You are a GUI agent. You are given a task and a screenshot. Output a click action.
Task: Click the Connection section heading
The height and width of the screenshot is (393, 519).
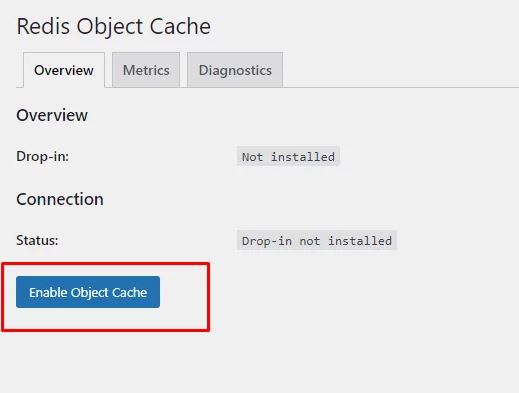click(x=60, y=199)
